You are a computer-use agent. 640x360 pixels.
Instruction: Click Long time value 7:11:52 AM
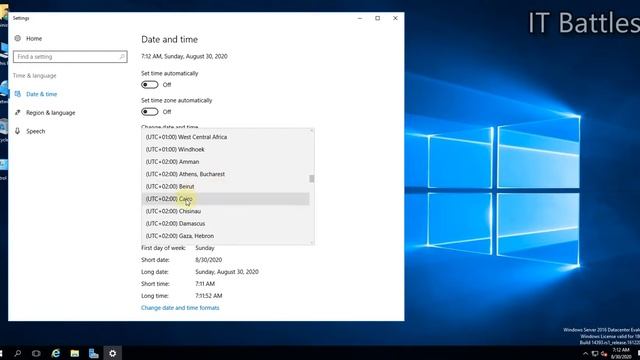(x=209, y=296)
